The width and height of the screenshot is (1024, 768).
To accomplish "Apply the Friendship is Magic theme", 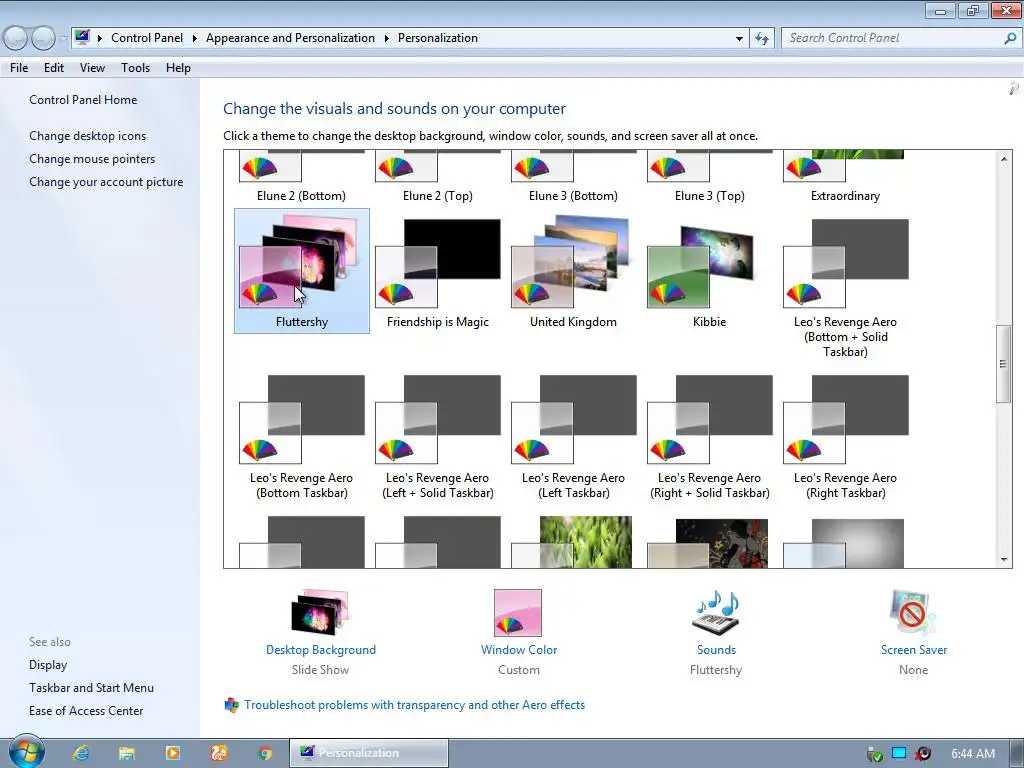I will coord(438,271).
